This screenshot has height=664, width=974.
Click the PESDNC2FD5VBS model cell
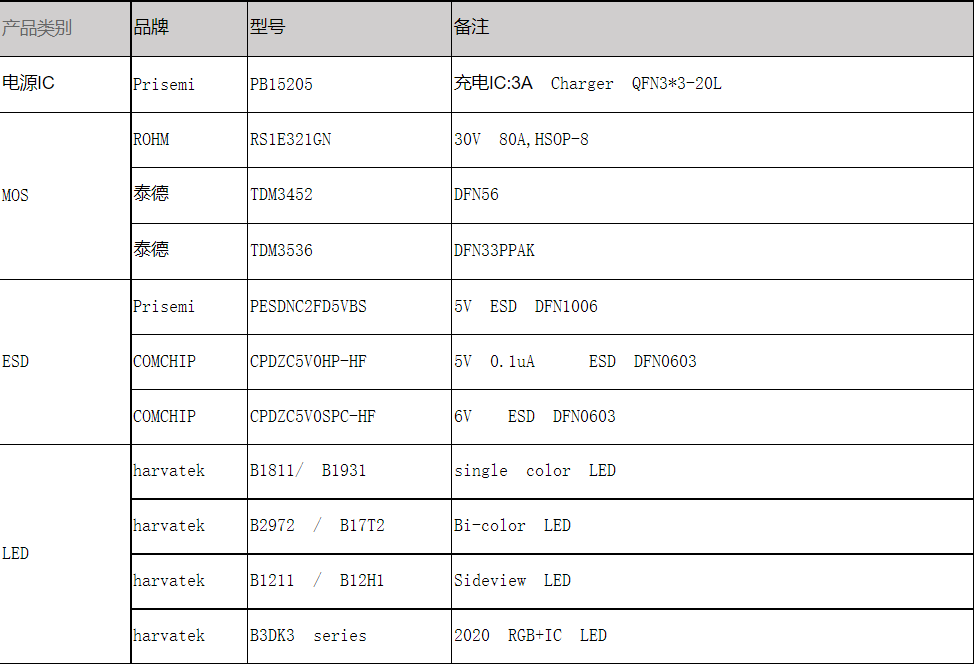(350, 307)
